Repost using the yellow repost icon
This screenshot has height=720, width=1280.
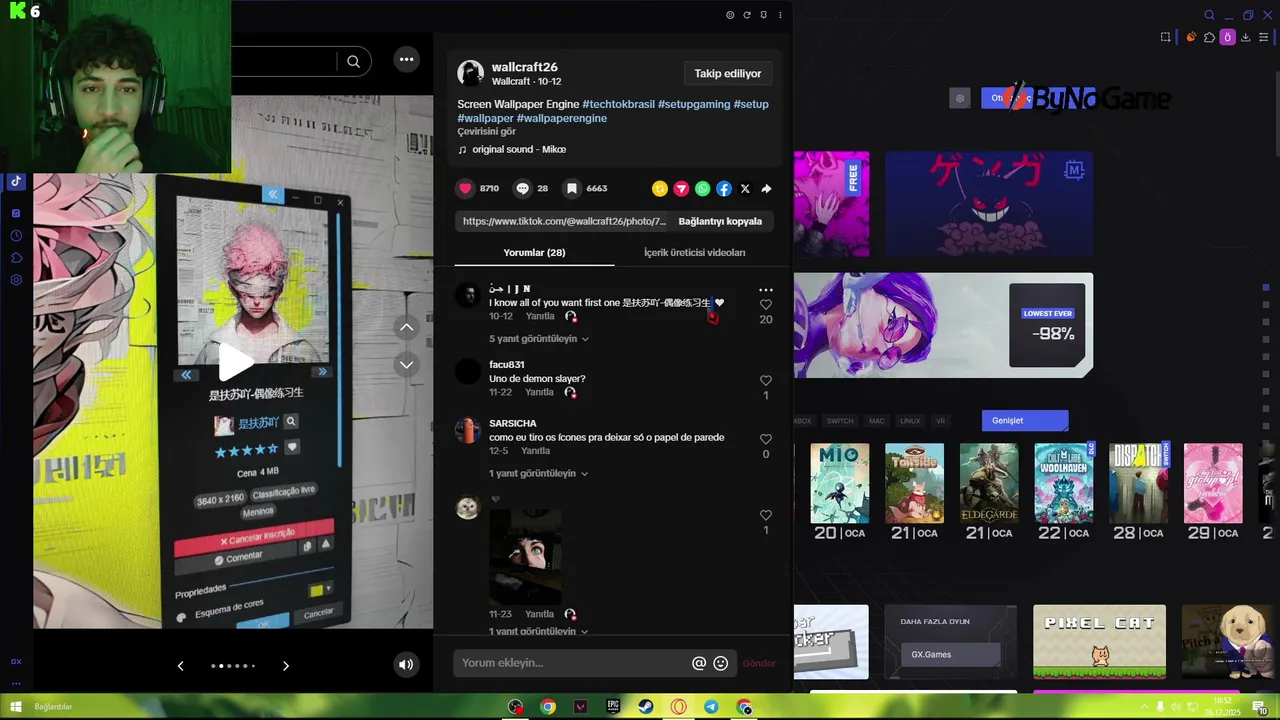[659, 189]
